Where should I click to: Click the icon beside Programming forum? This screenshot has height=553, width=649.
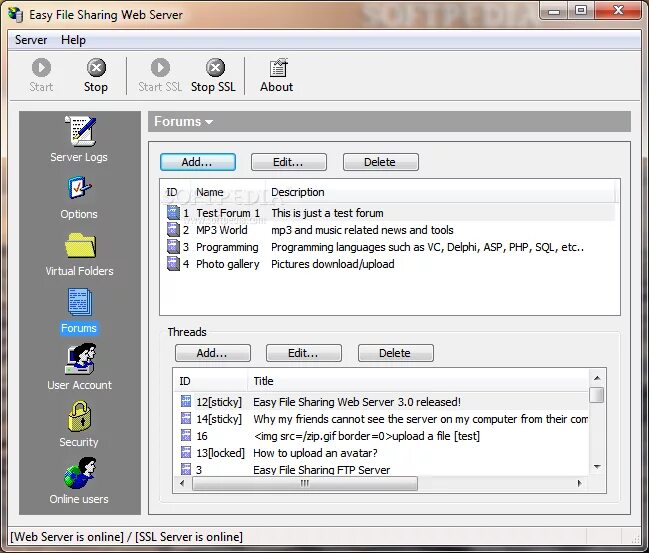173,247
